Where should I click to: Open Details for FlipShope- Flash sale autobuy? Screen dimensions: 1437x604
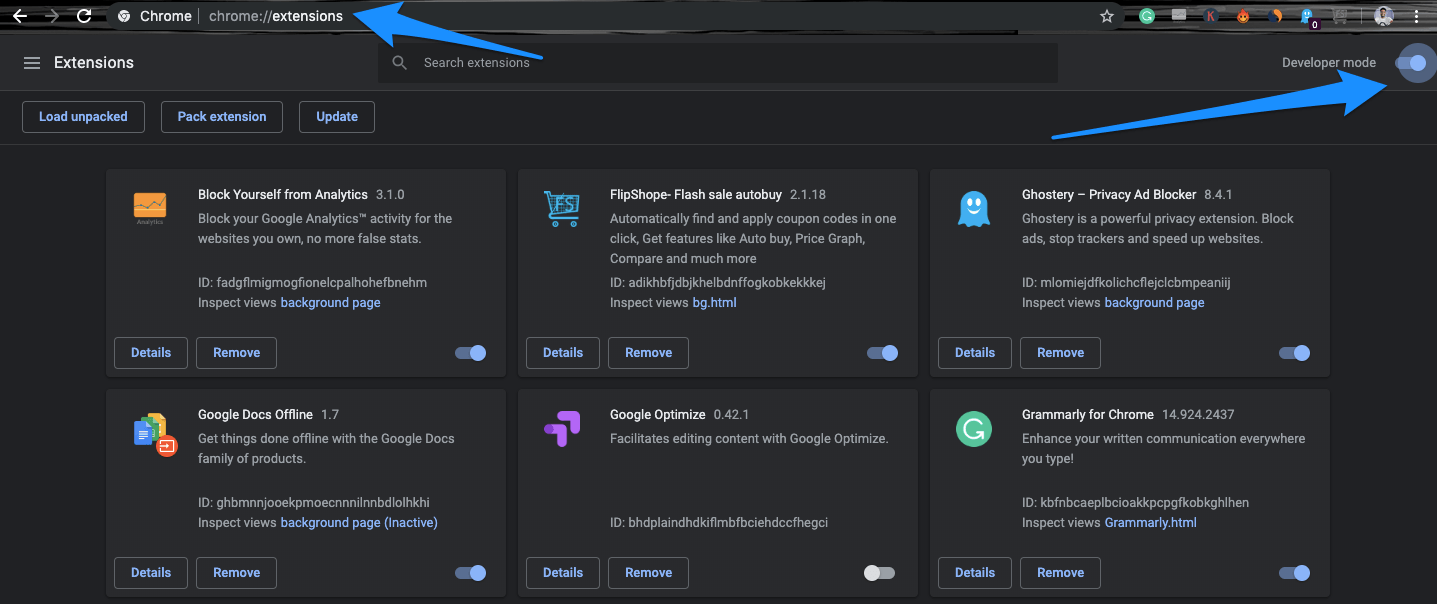(x=563, y=353)
